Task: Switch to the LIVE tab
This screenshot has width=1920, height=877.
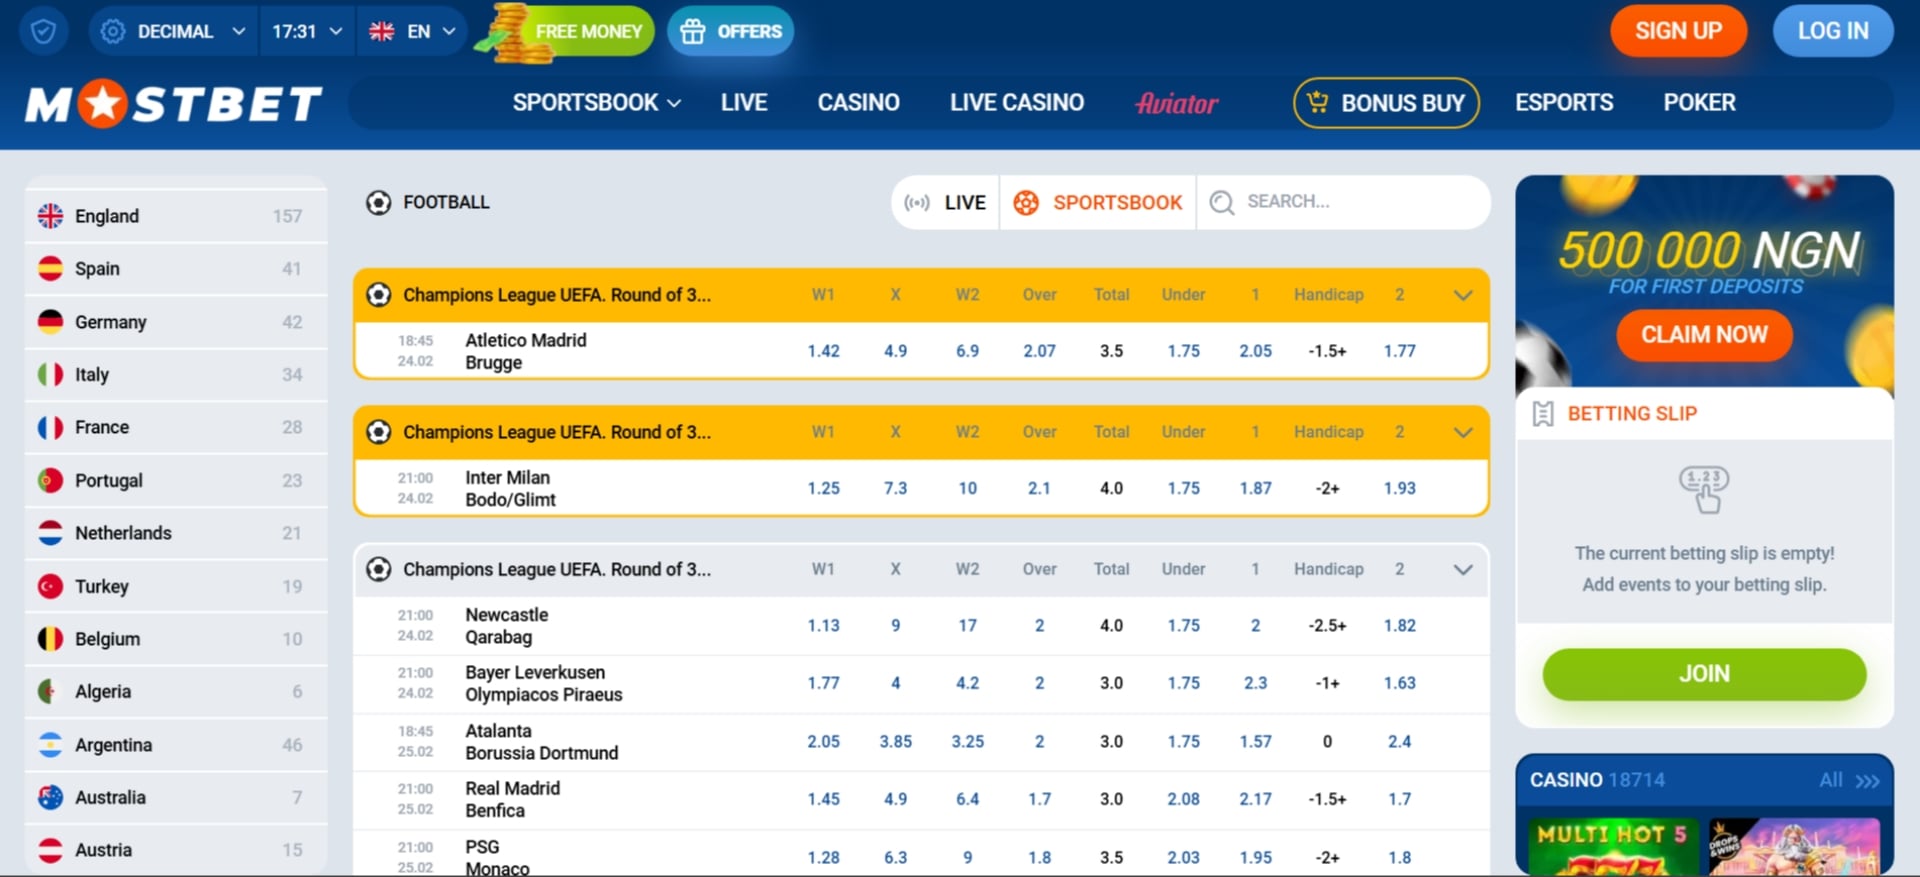Action: (945, 202)
